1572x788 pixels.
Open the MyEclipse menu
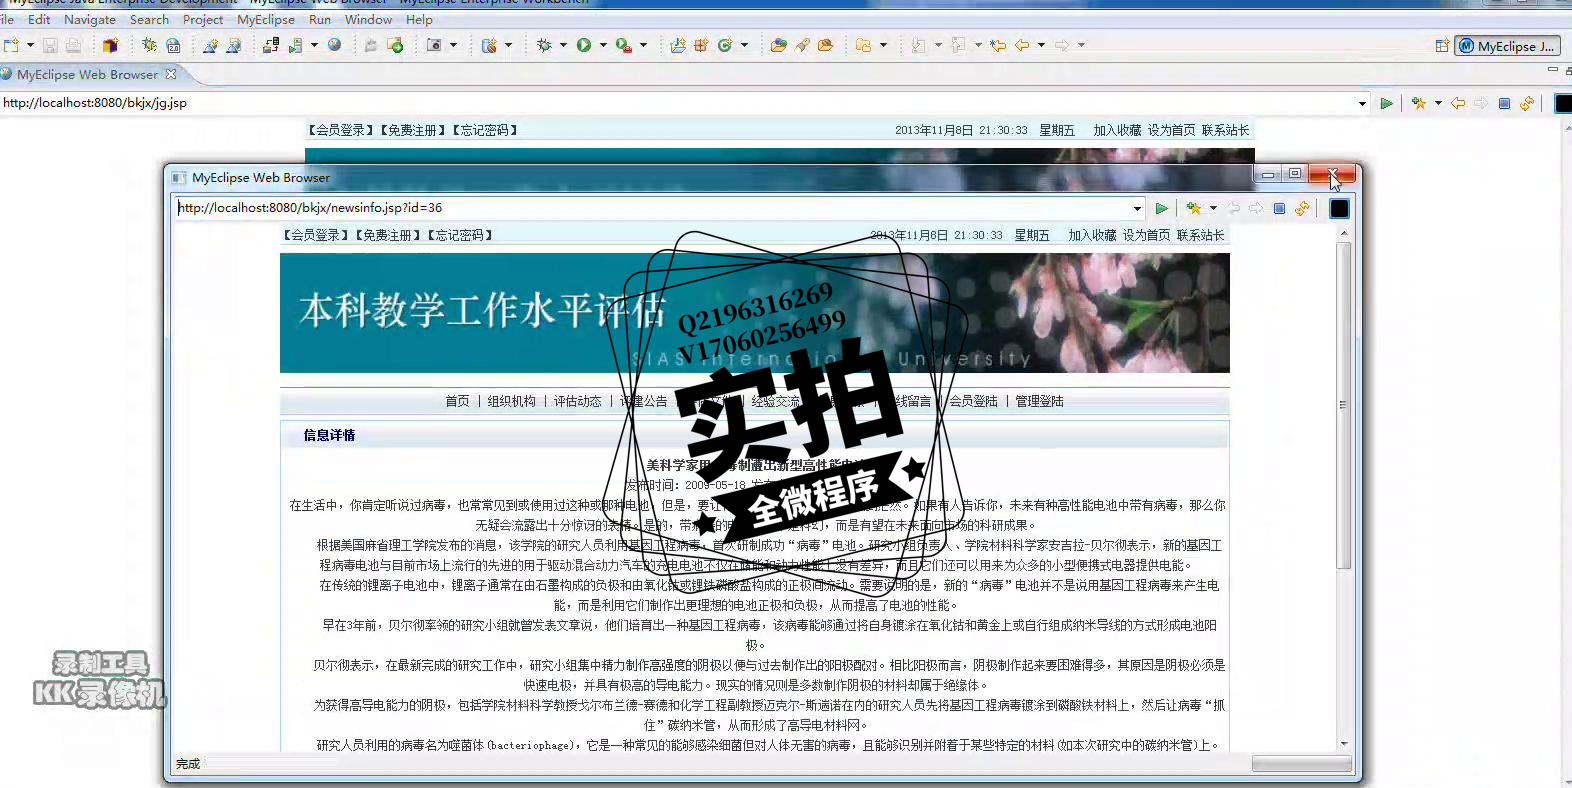pyautogui.click(x=266, y=19)
